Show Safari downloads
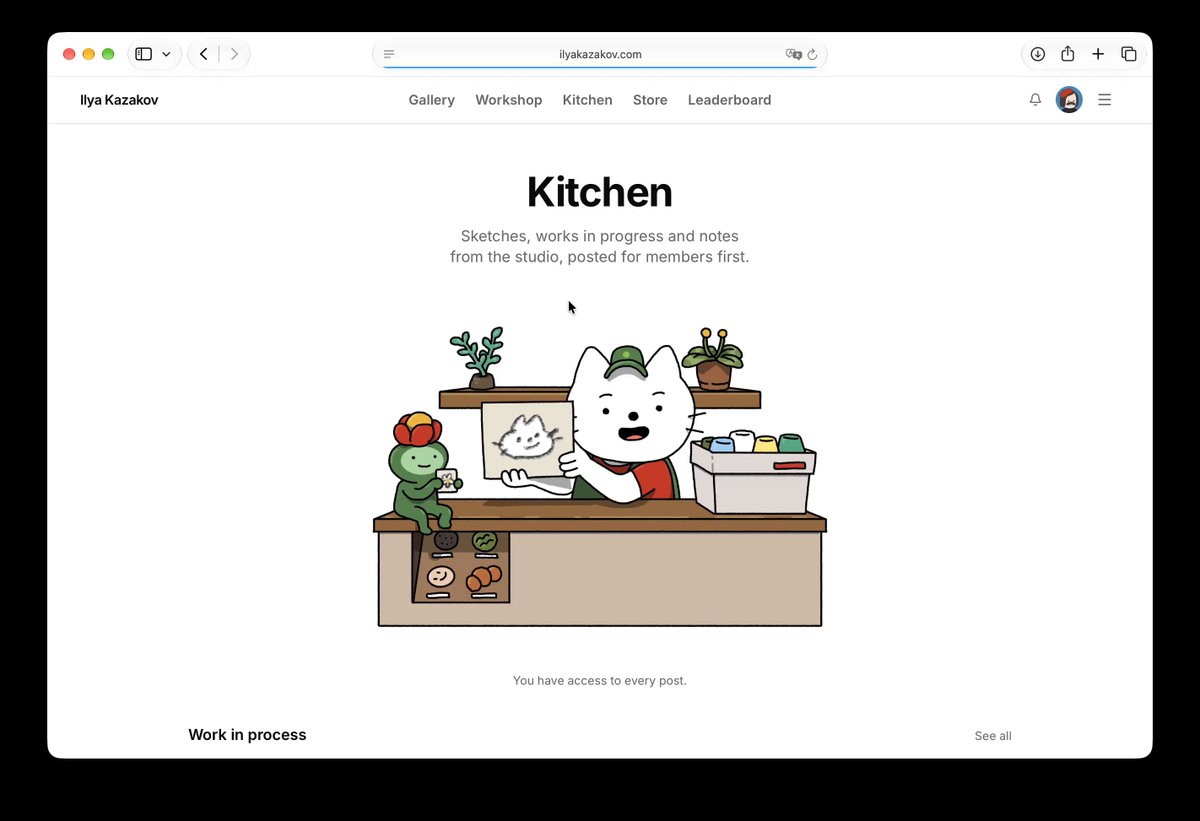1200x821 pixels. (x=1038, y=54)
